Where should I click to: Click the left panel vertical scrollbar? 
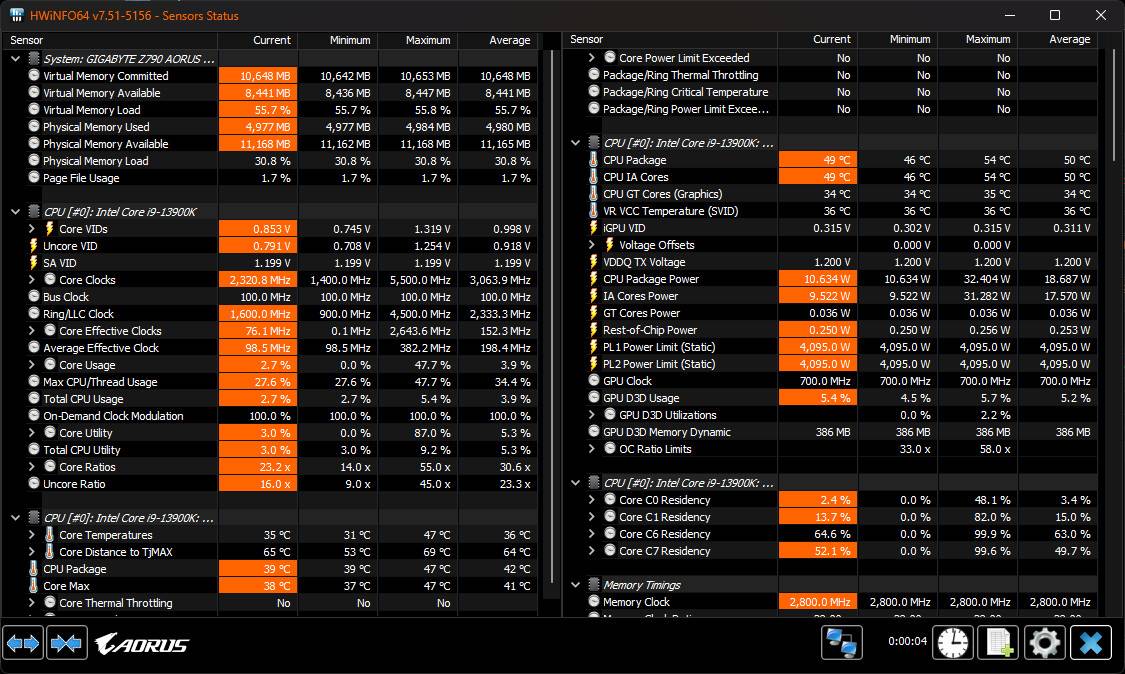pyautogui.click(x=553, y=300)
